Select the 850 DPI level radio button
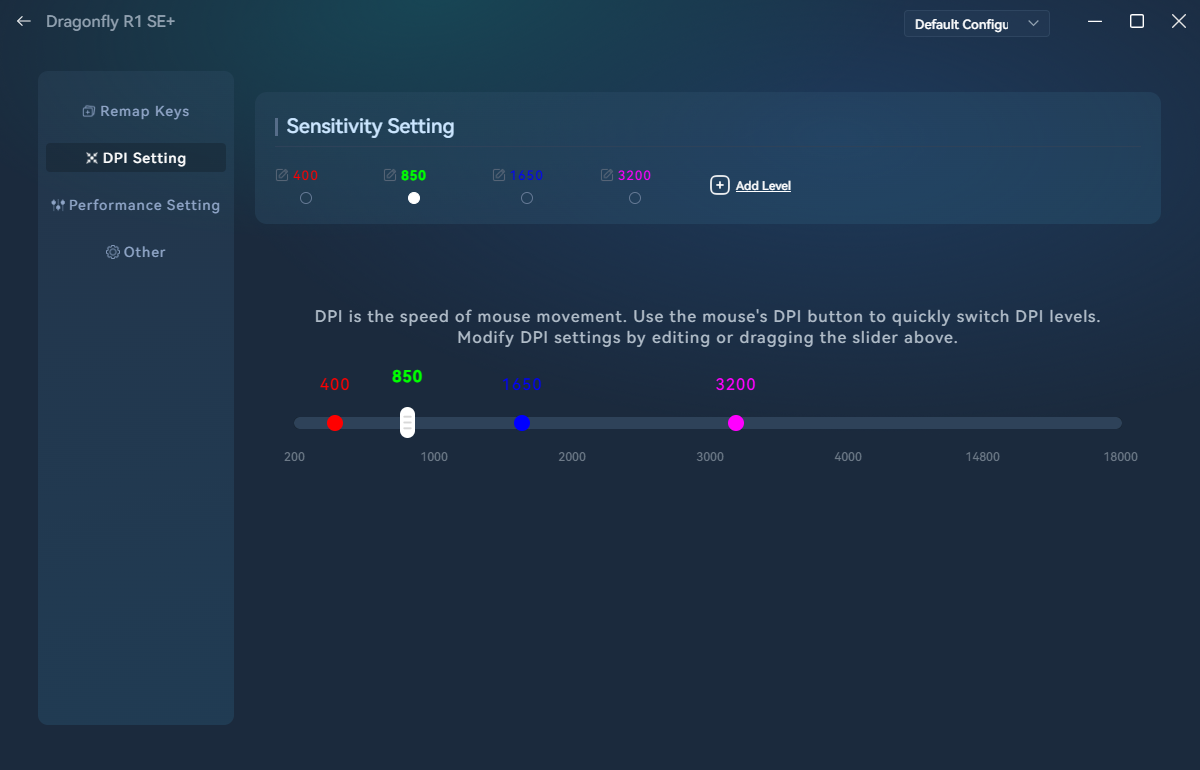The width and height of the screenshot is (1200, 770). [x=414, y=198]
